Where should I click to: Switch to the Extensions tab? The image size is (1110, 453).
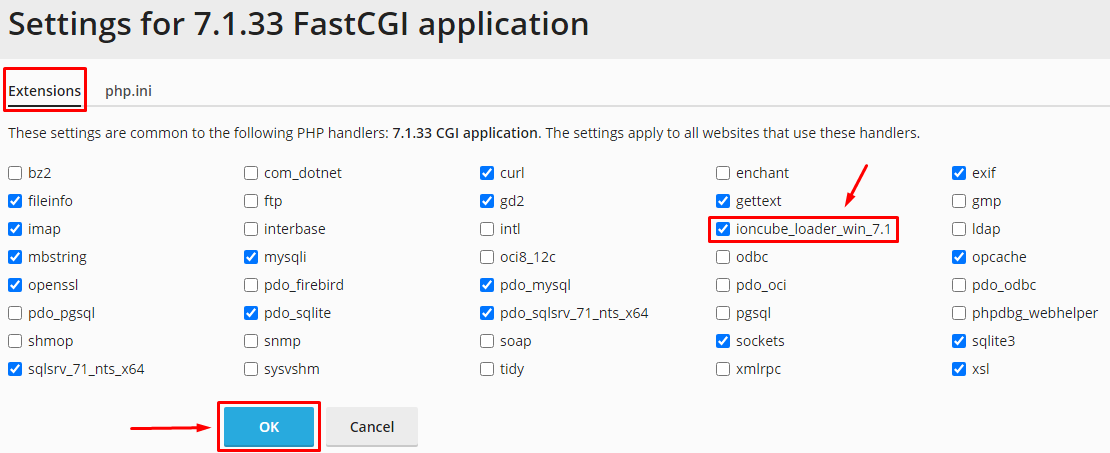click(x=45, y=91)
